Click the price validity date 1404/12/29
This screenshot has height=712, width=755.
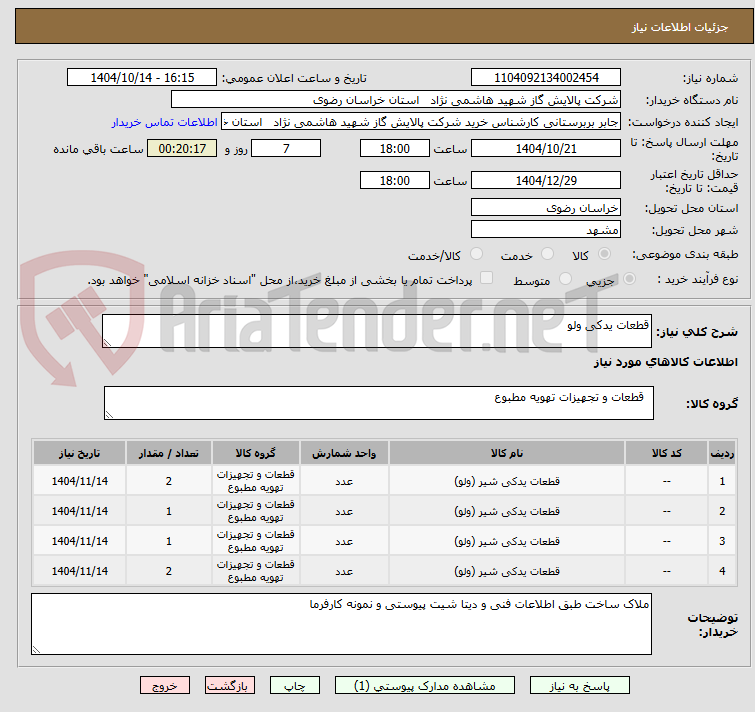(546, 180)
